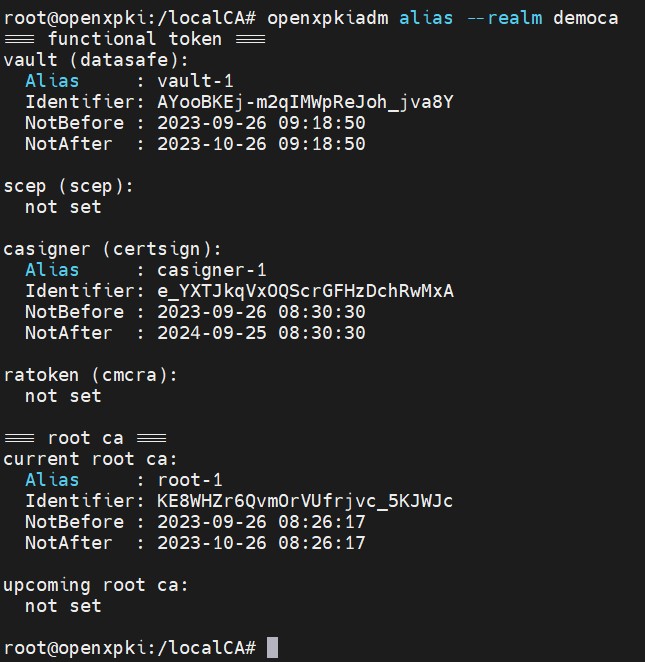Screen dimensions: 645x662
Task: Click the 'casigner (certsign):' label
Action: tap(112, 250)
